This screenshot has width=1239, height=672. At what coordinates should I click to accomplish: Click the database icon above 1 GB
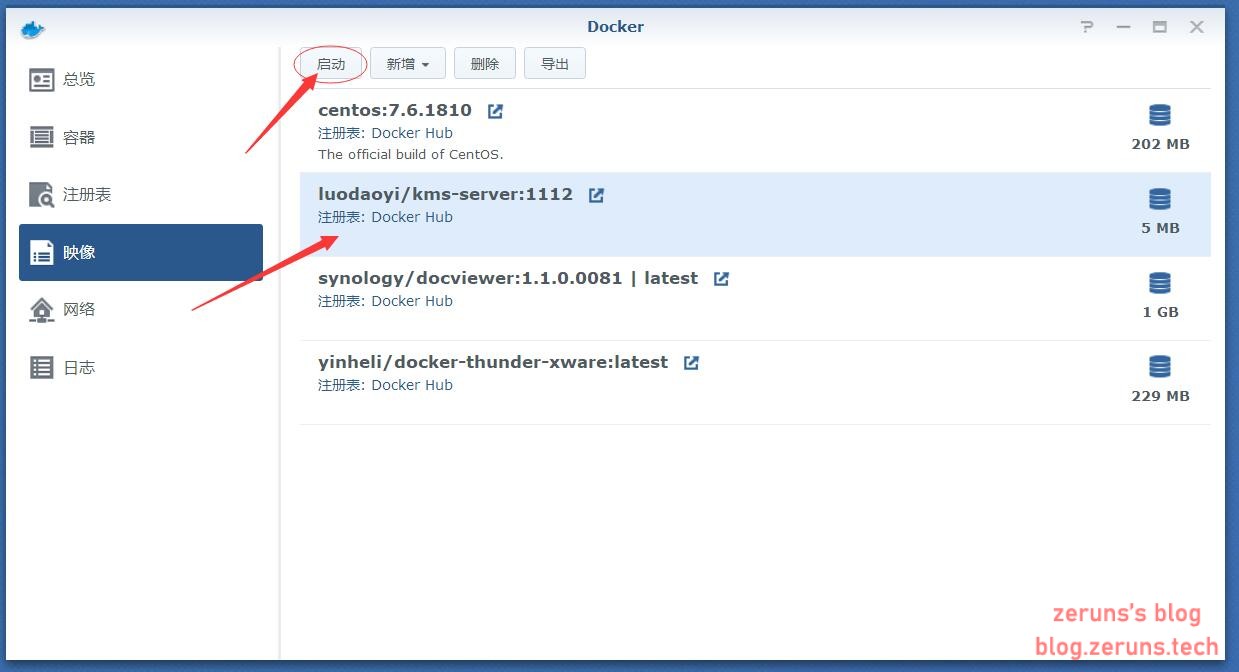click(1160, 283)
